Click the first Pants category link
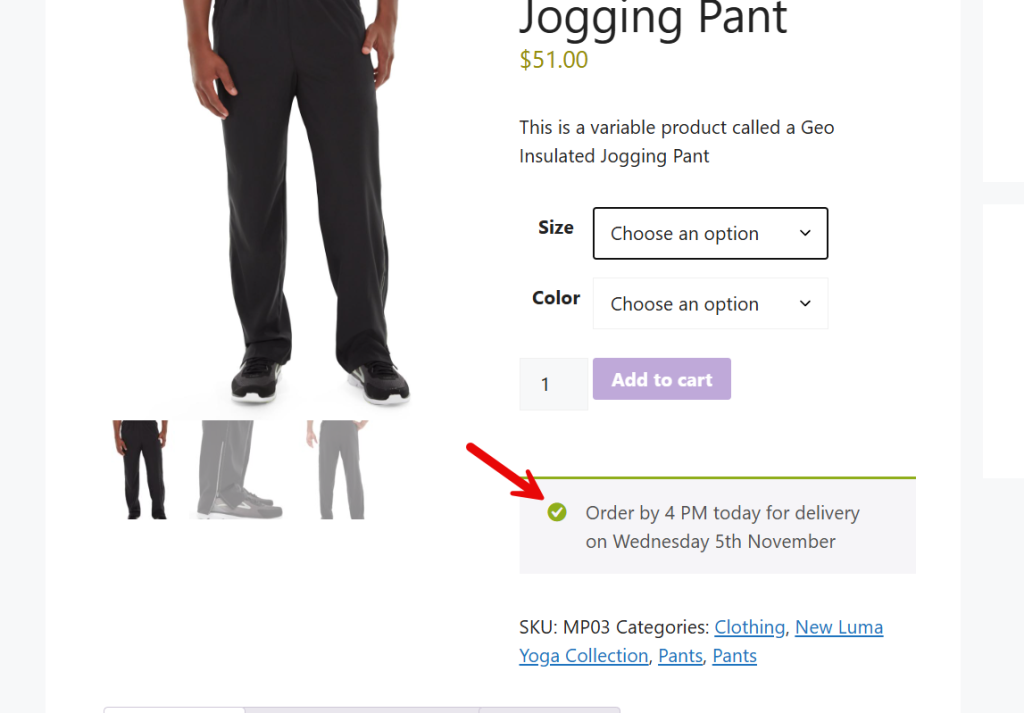This screenshot has width=1024, height=713. tap(679, 656)
